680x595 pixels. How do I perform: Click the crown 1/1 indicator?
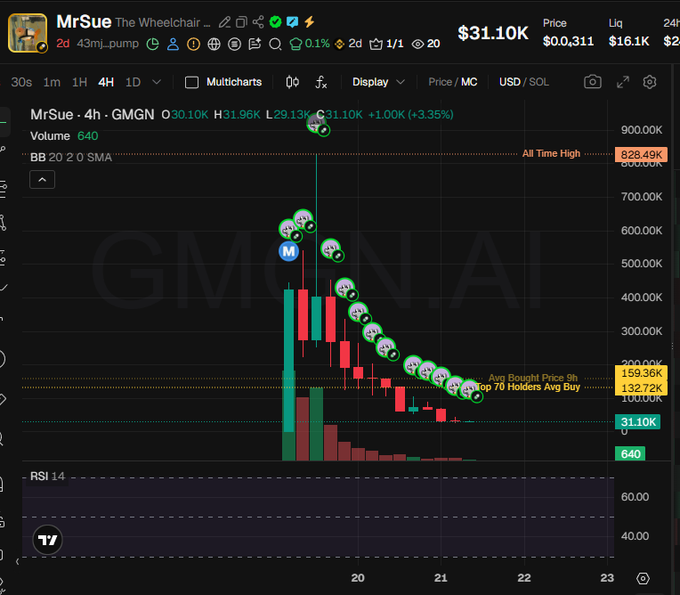(386, 44)
